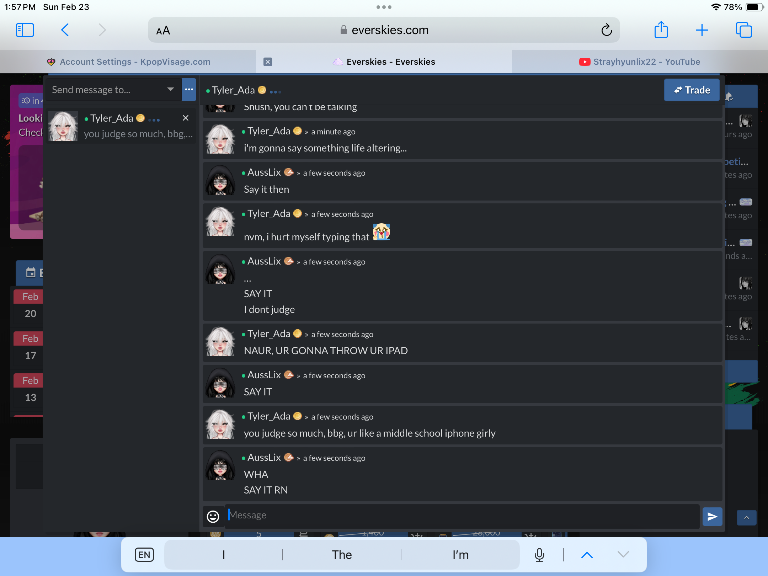This screenshot has height=576, width=768.
Task: Tap the three-dot multitasking control
Action: [x=384, y=7]
